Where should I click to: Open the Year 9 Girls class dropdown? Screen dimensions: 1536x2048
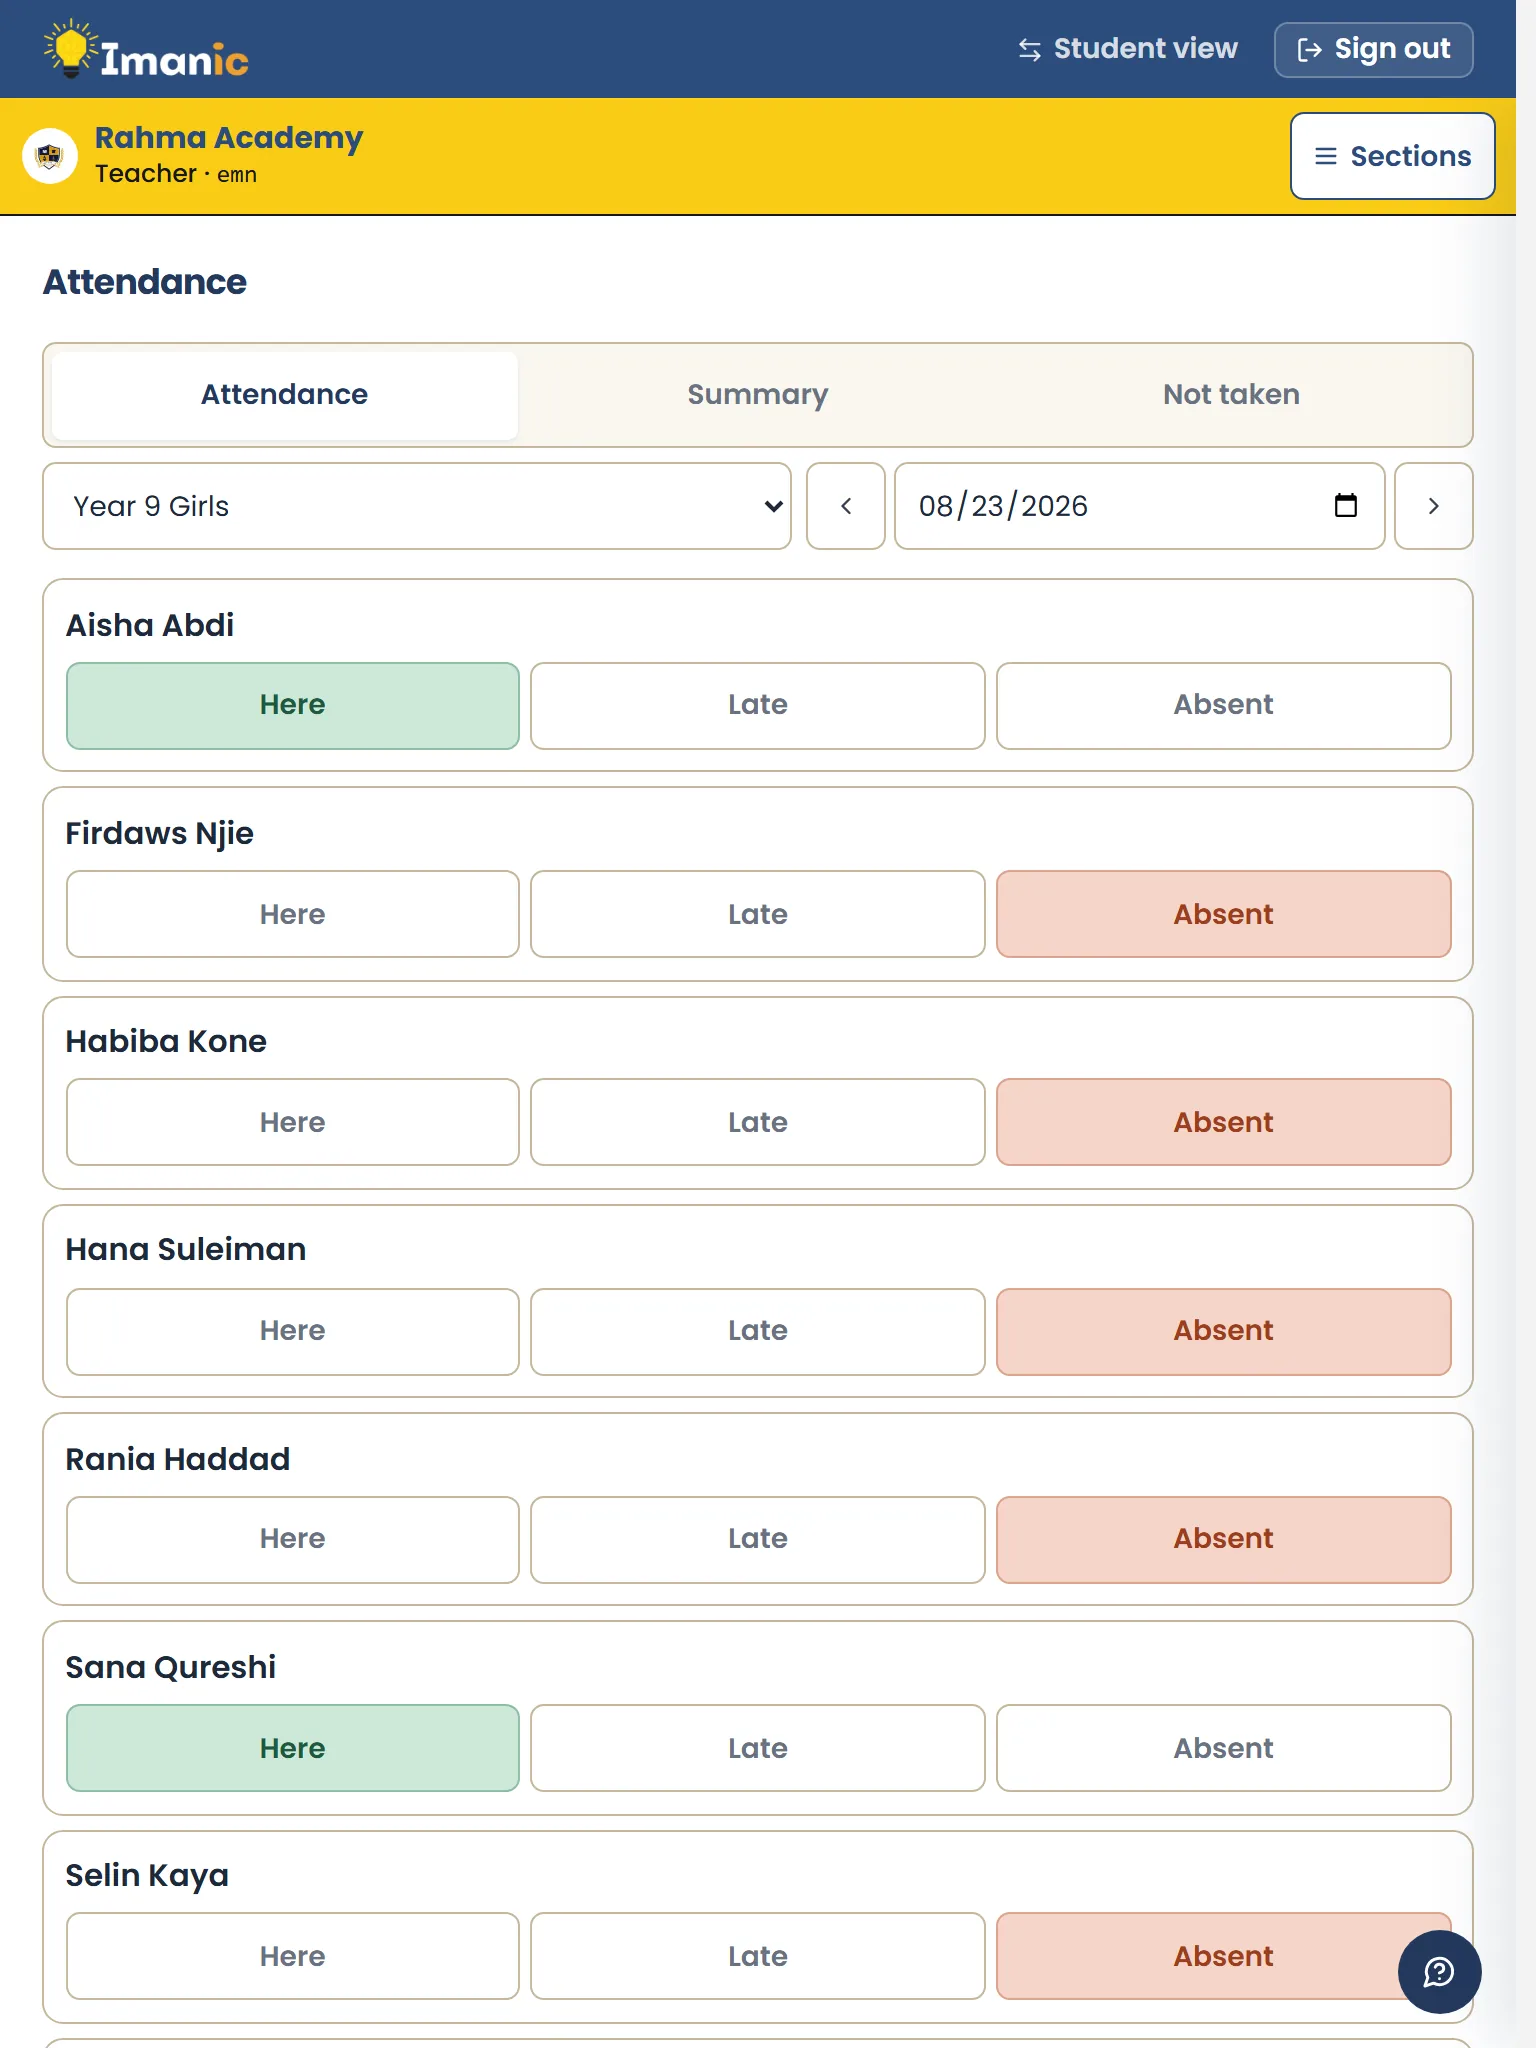(x=417, y=506)
